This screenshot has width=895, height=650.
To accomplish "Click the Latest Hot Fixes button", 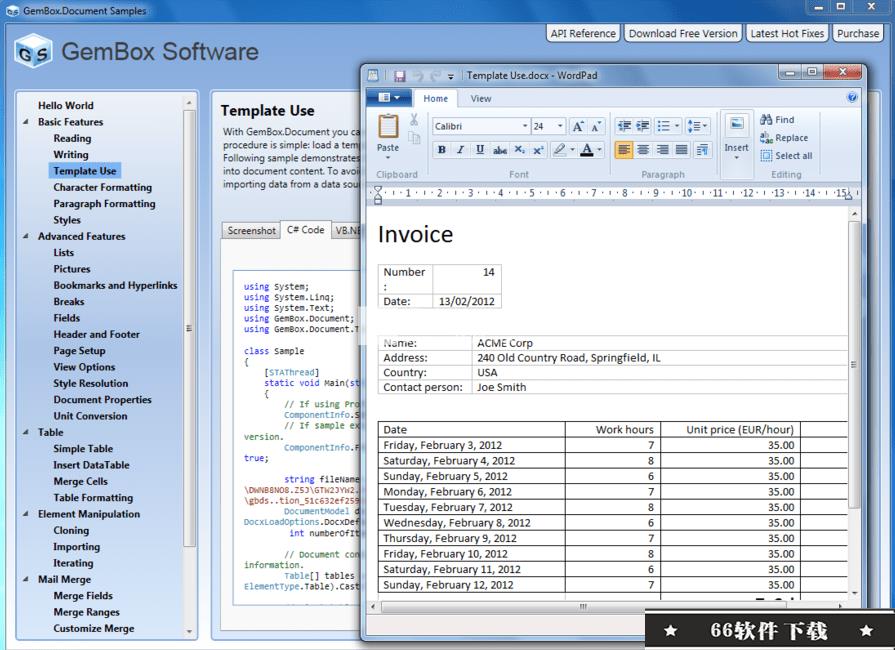I will pyautogui.click(x=787, y=33).
